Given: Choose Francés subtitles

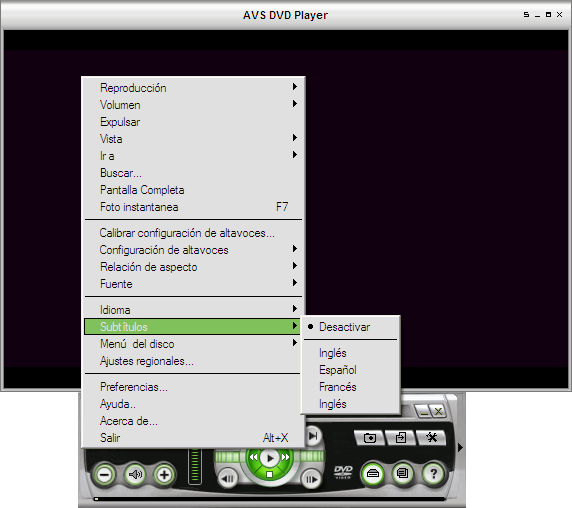Looking at the screenshot, I should [351, 387].
